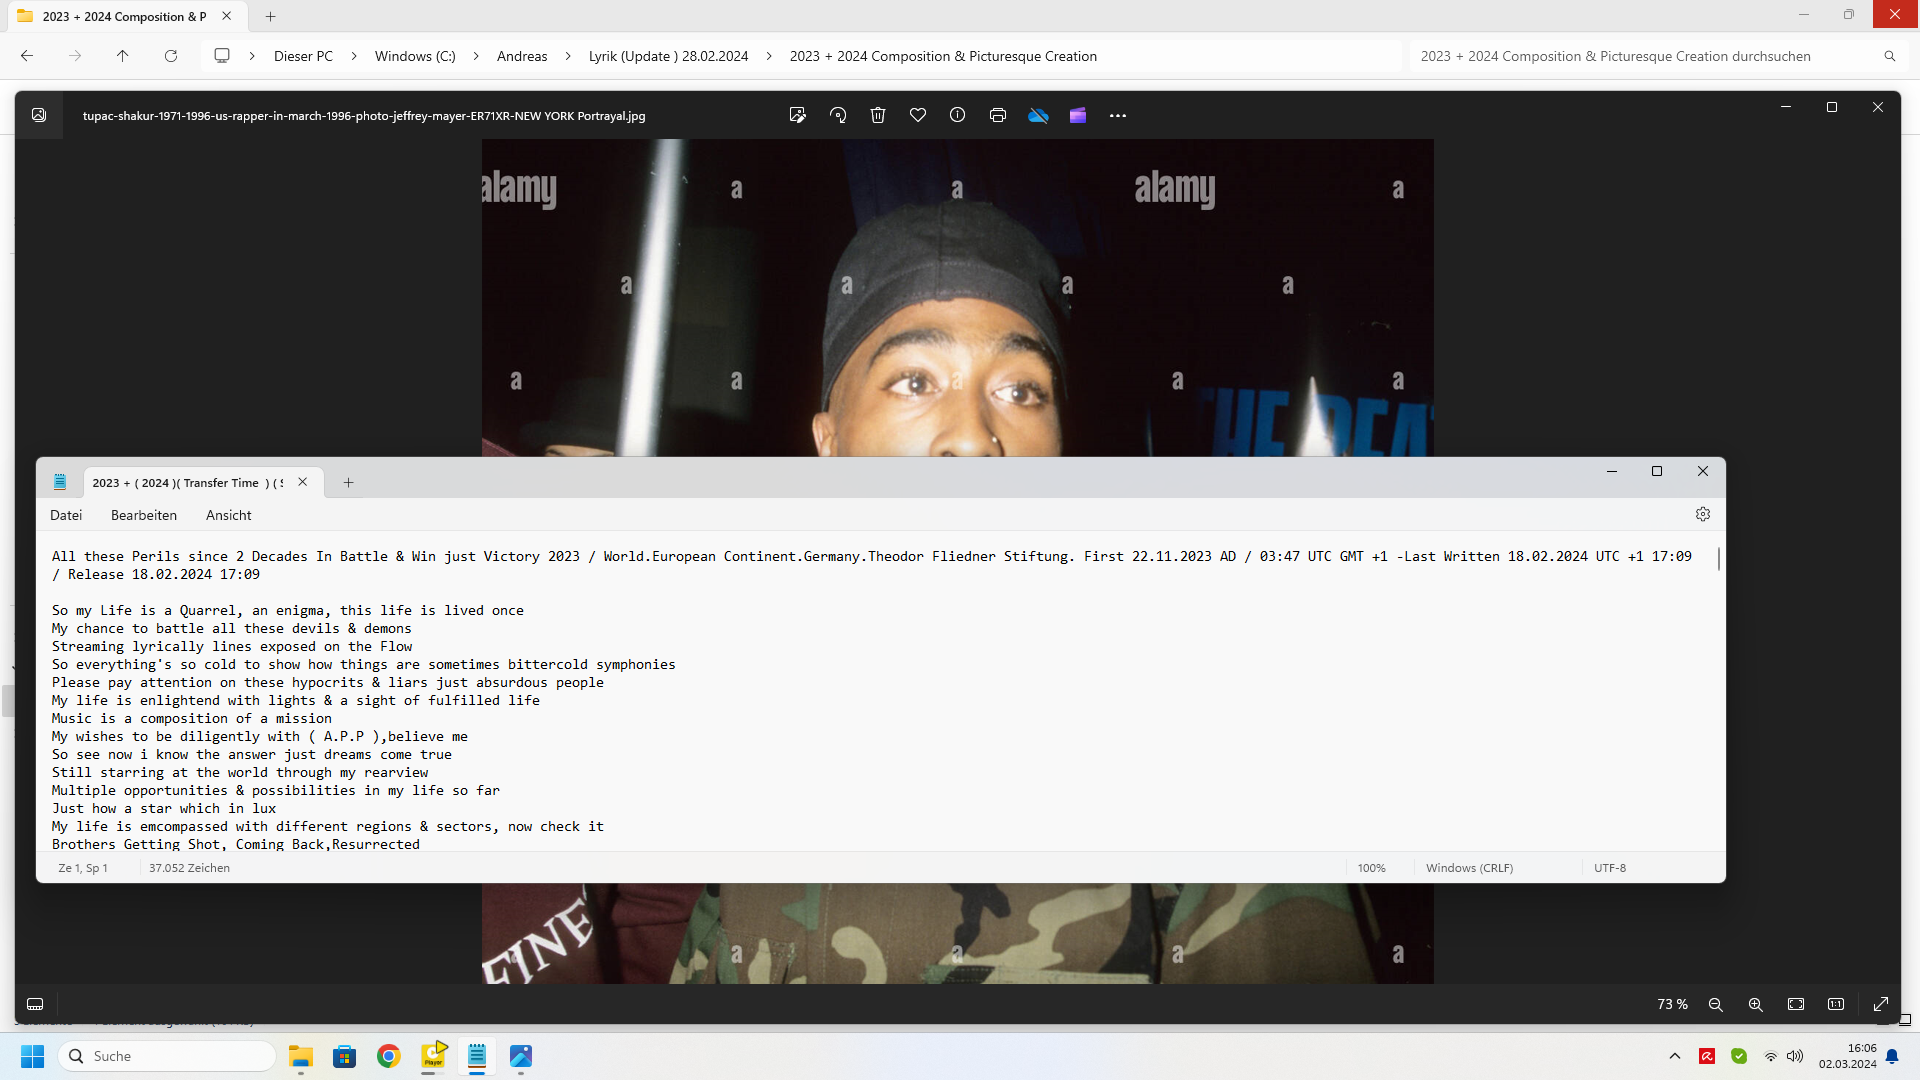Viewport: 1920px width, 1080px height.
Task: Show photo at actual size 1:1 icon
Action: (x=1836, y=1004)
